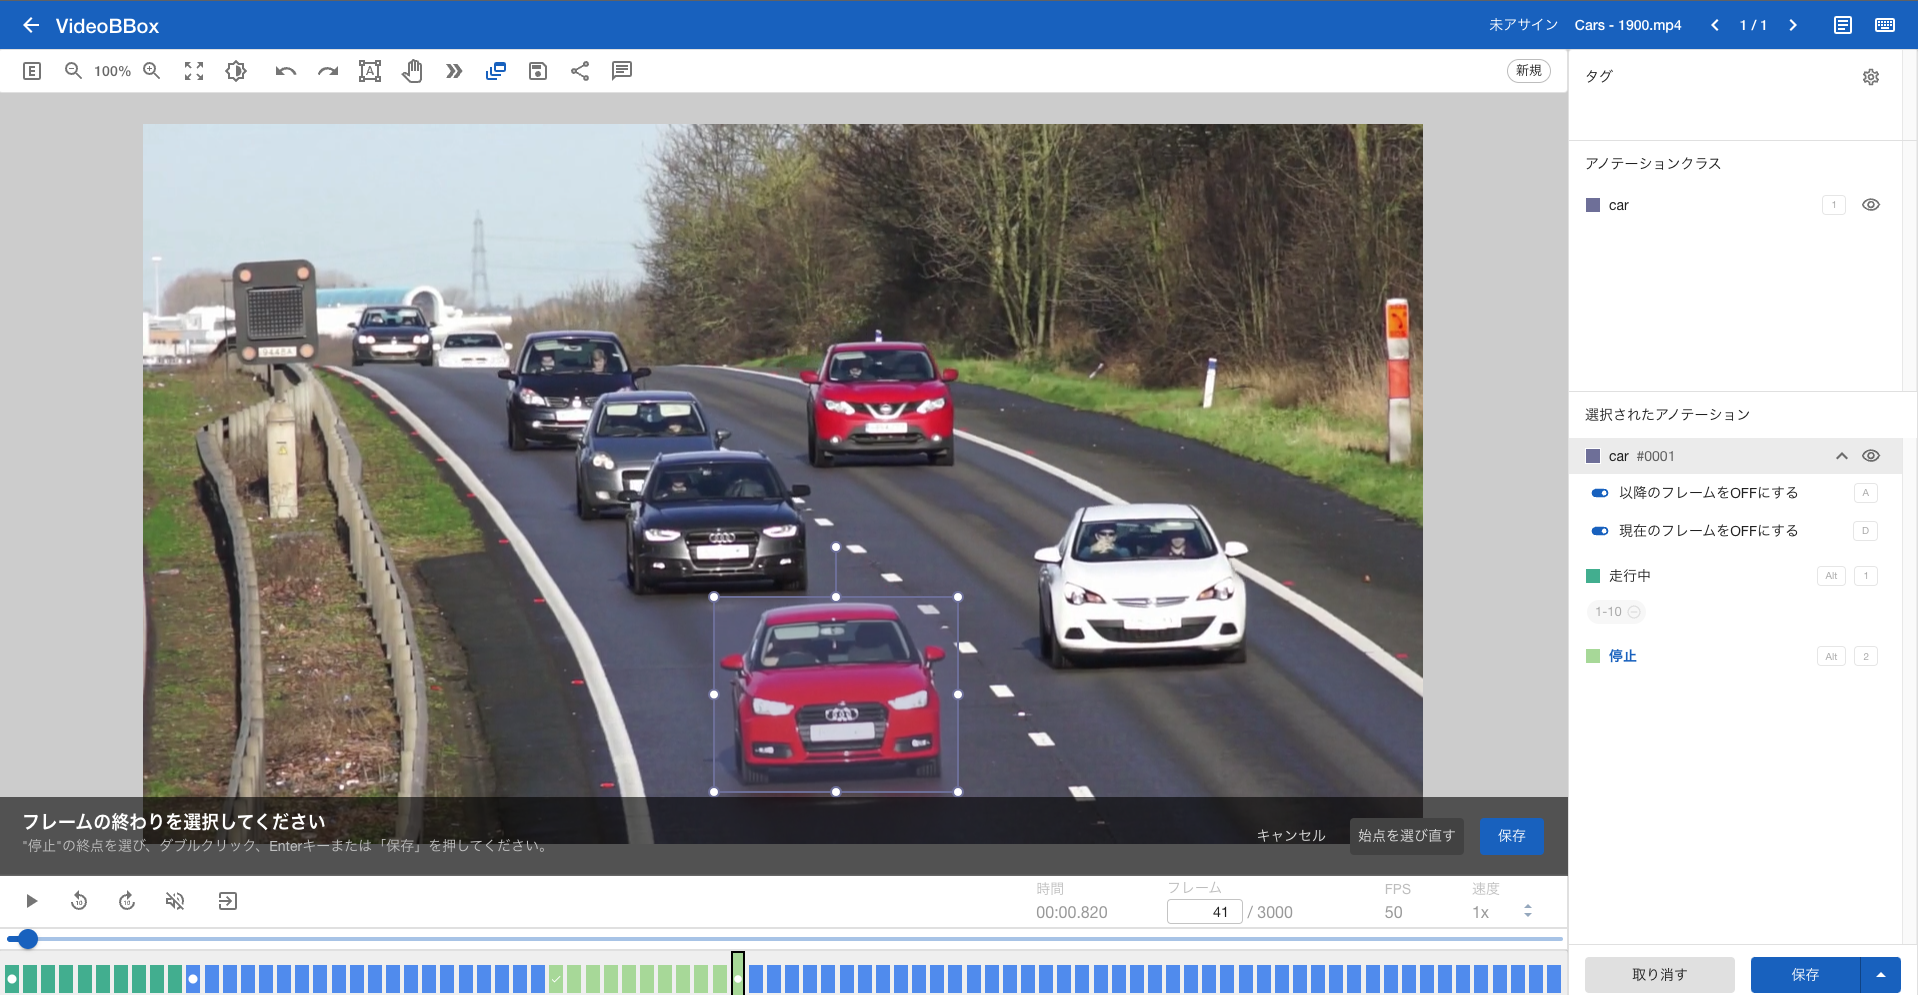1918x995 pixels.
Task: Click the 新規 status button
Action: point(1528,71)
